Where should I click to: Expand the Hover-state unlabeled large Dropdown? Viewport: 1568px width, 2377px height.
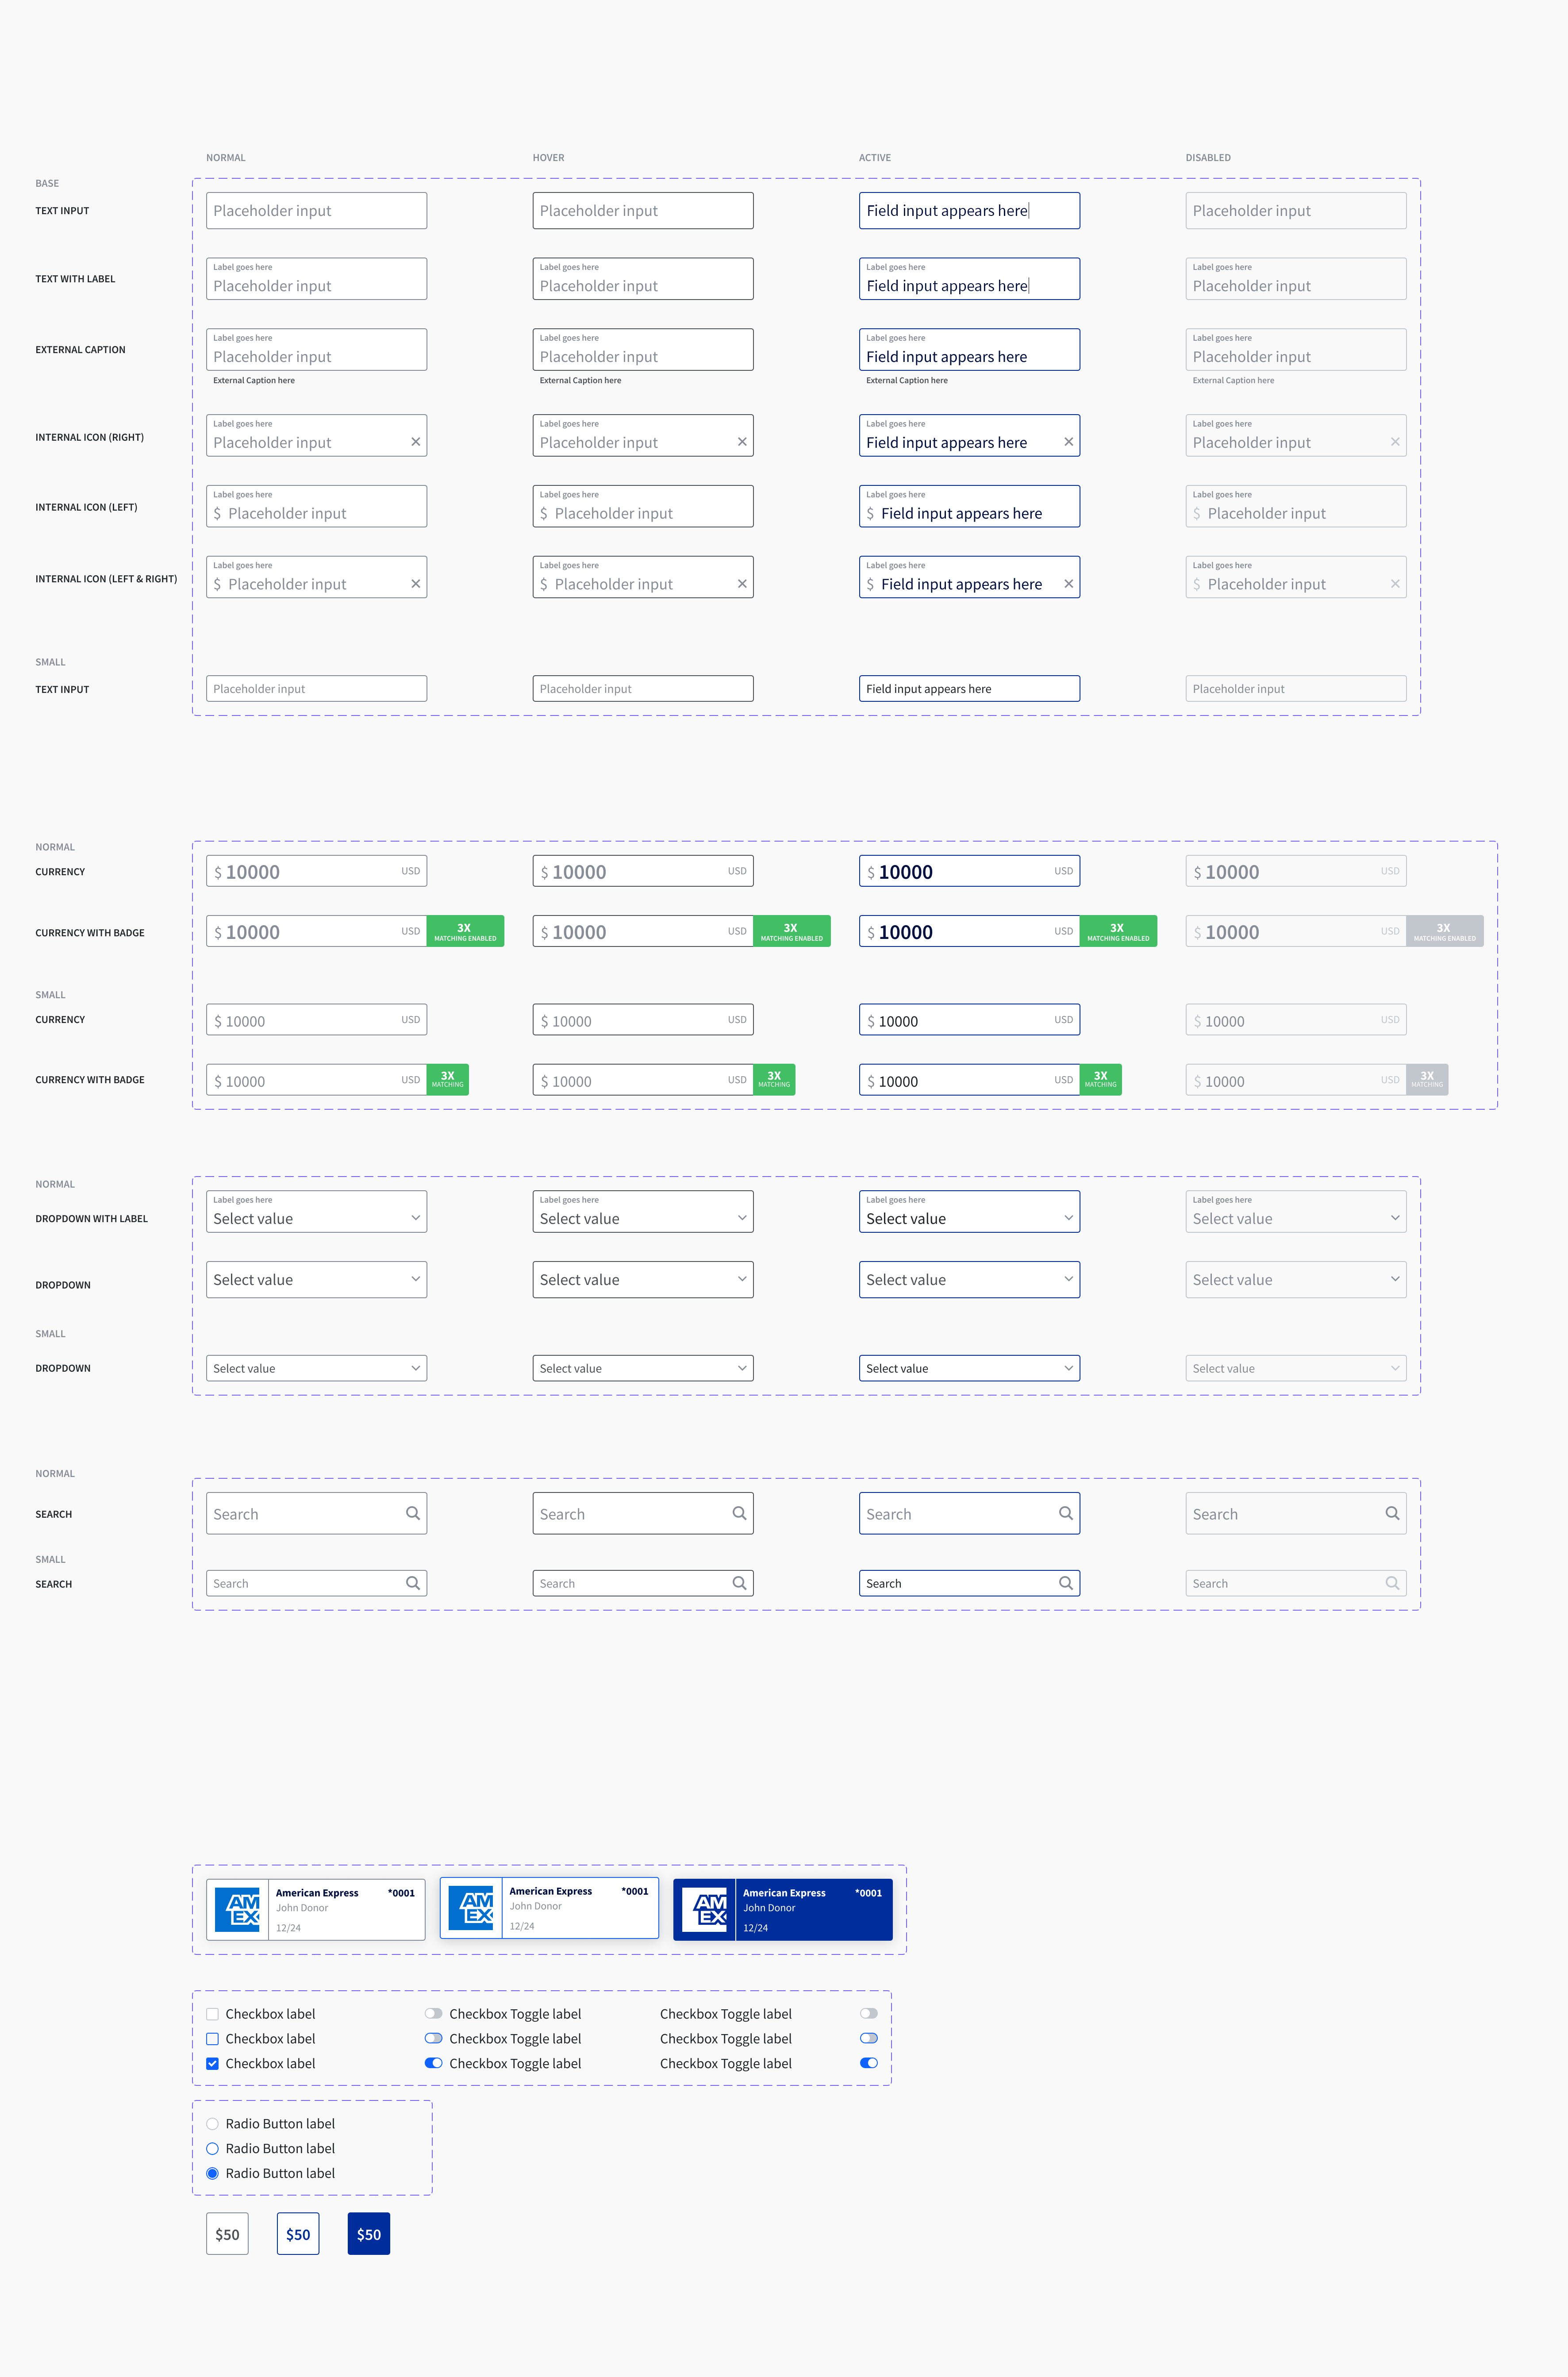[643, 1279]
